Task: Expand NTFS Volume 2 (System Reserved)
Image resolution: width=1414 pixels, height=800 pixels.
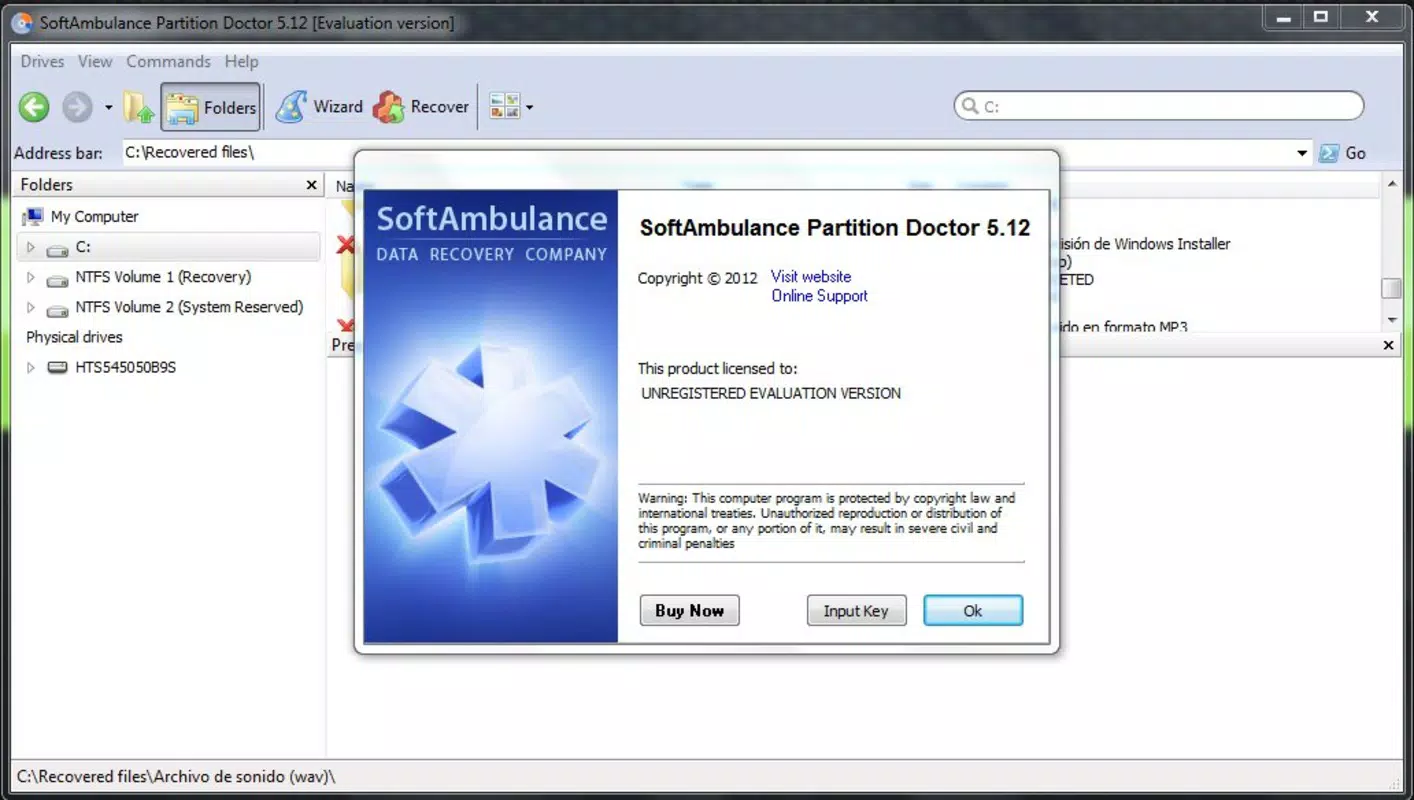Action: pos(30,307)
